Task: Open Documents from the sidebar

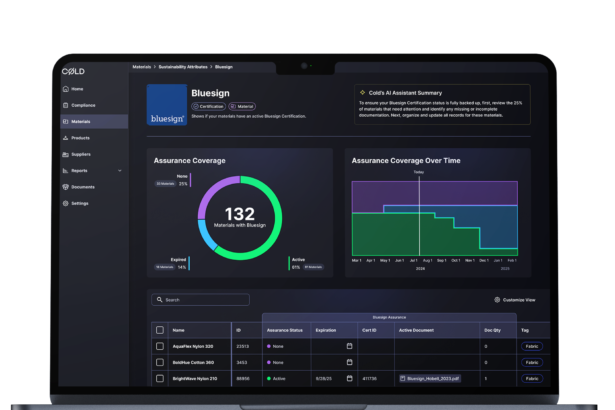Action: 66,187
